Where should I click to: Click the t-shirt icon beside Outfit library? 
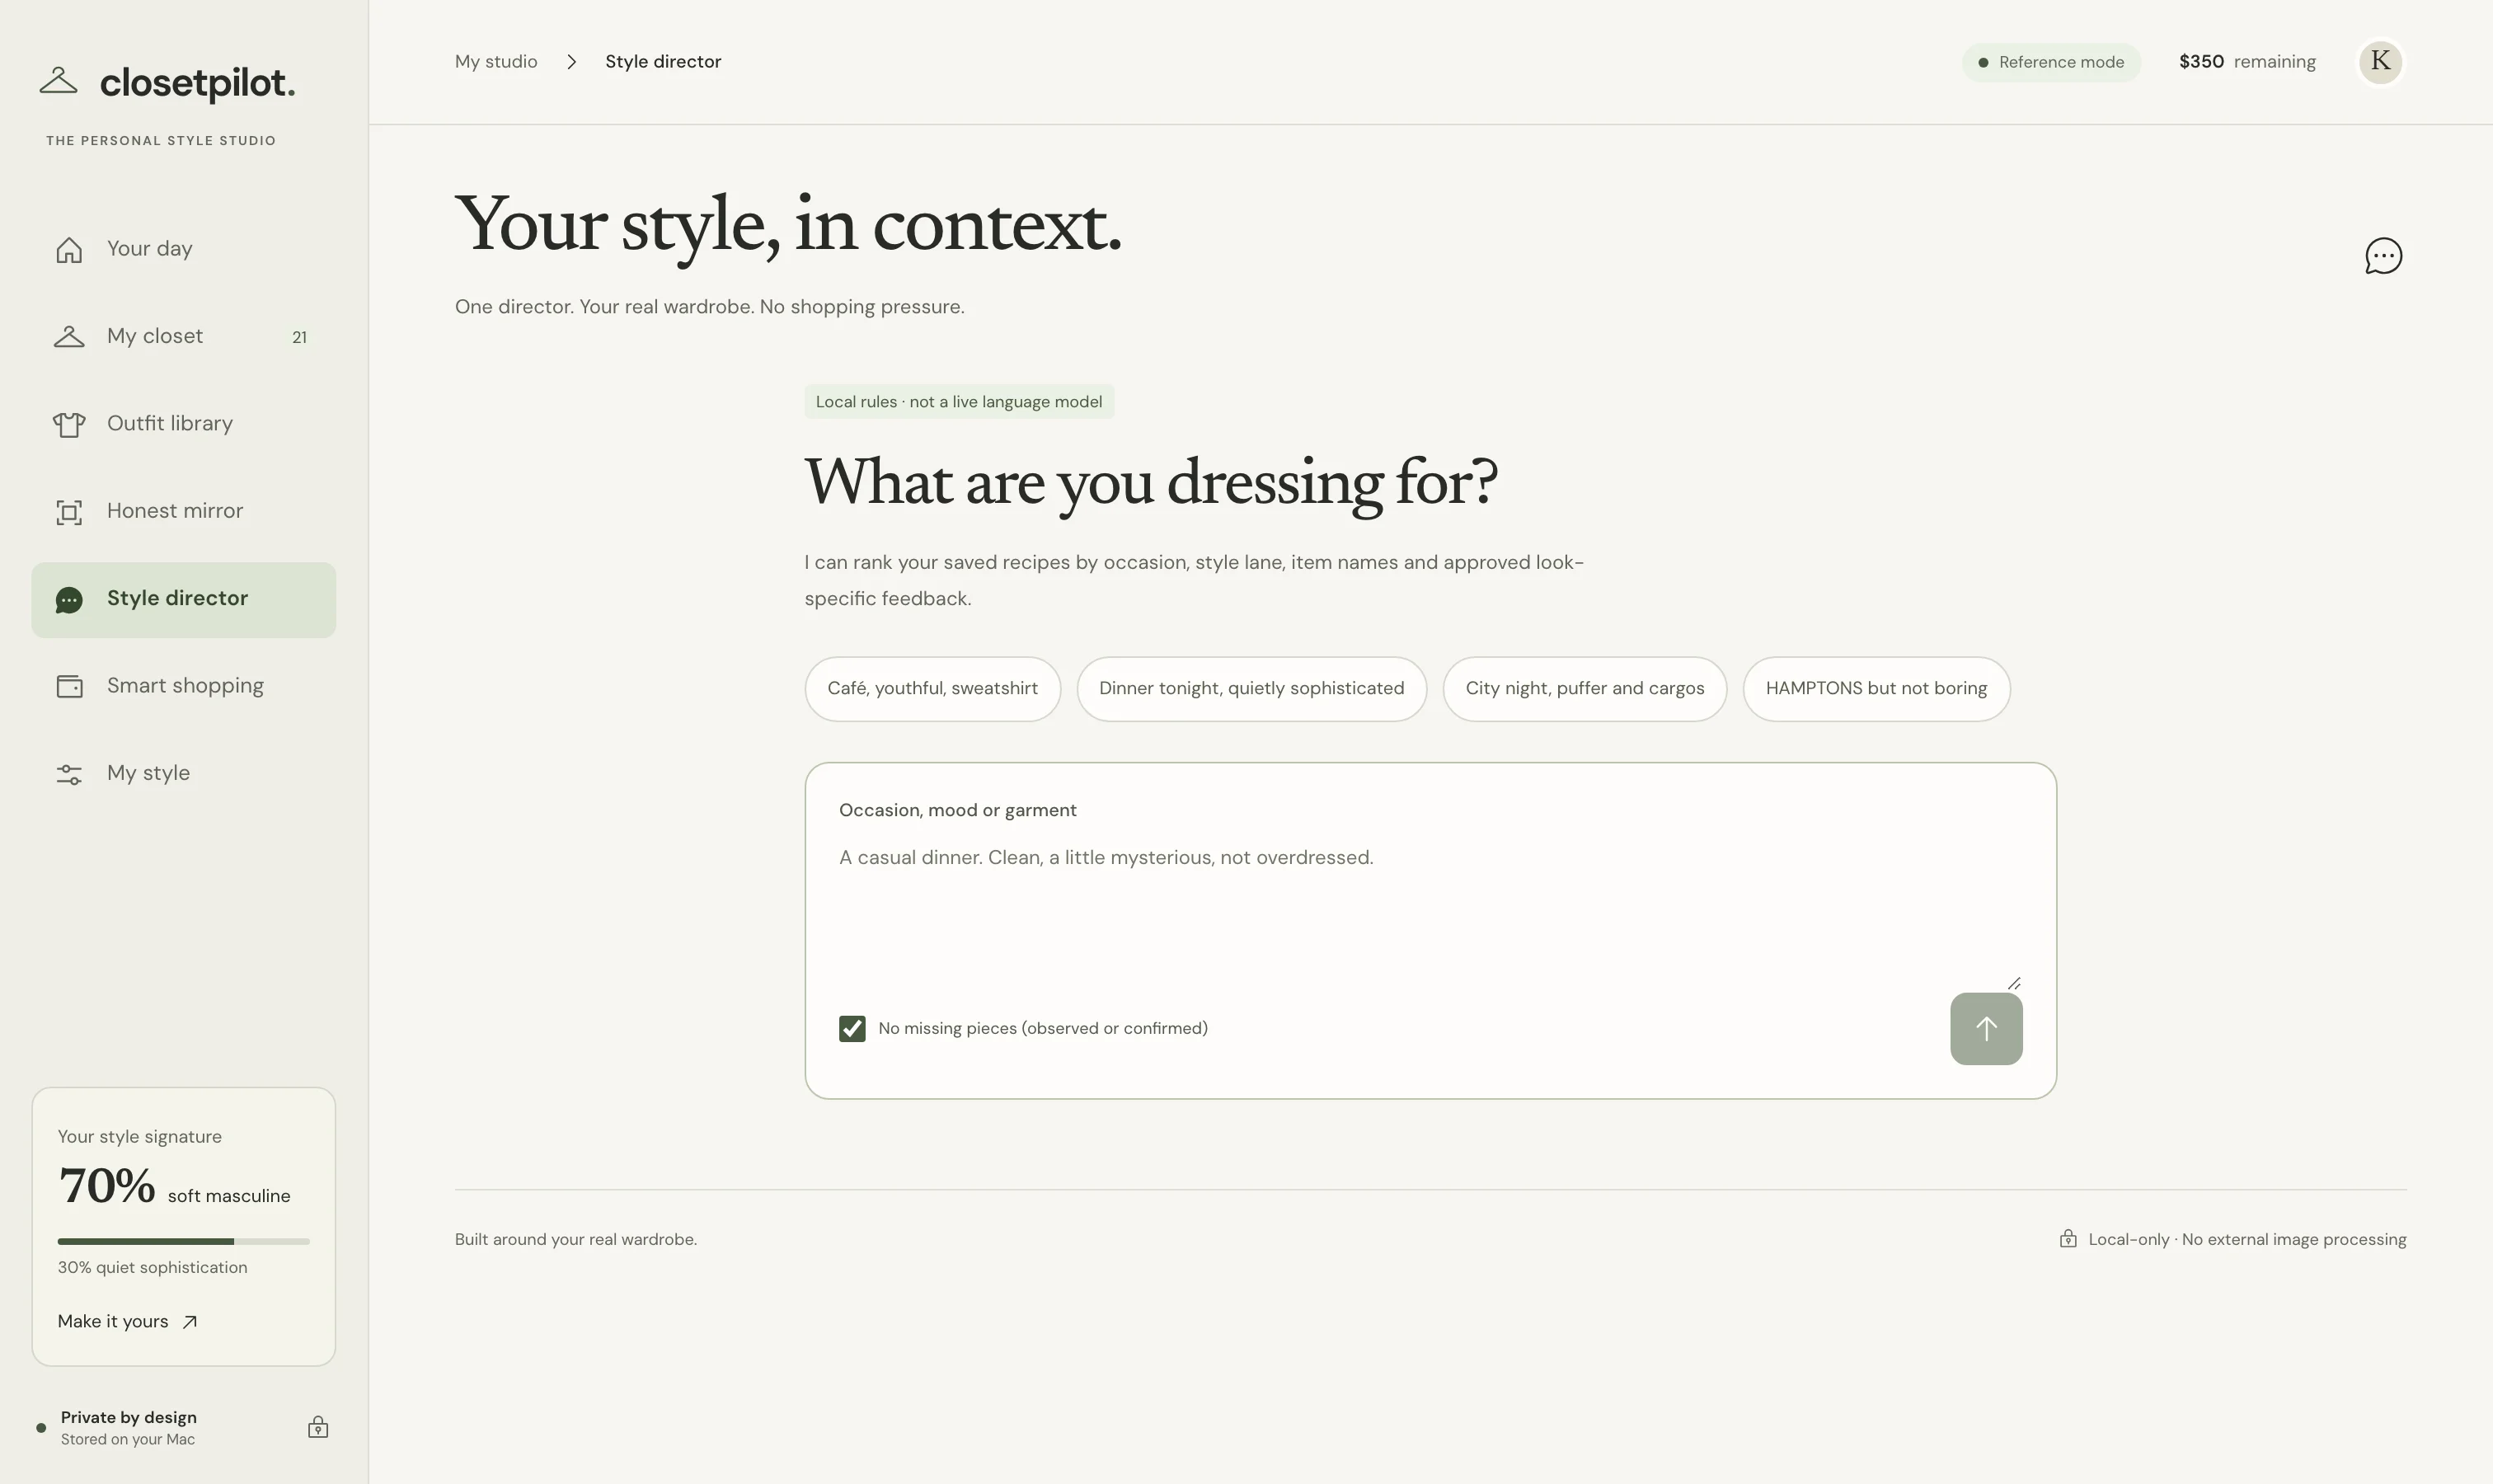(x=69, y=425)
